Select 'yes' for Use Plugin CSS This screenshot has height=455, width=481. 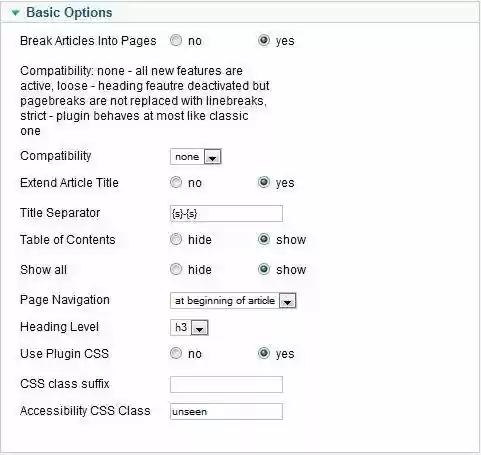pos(264,353)
